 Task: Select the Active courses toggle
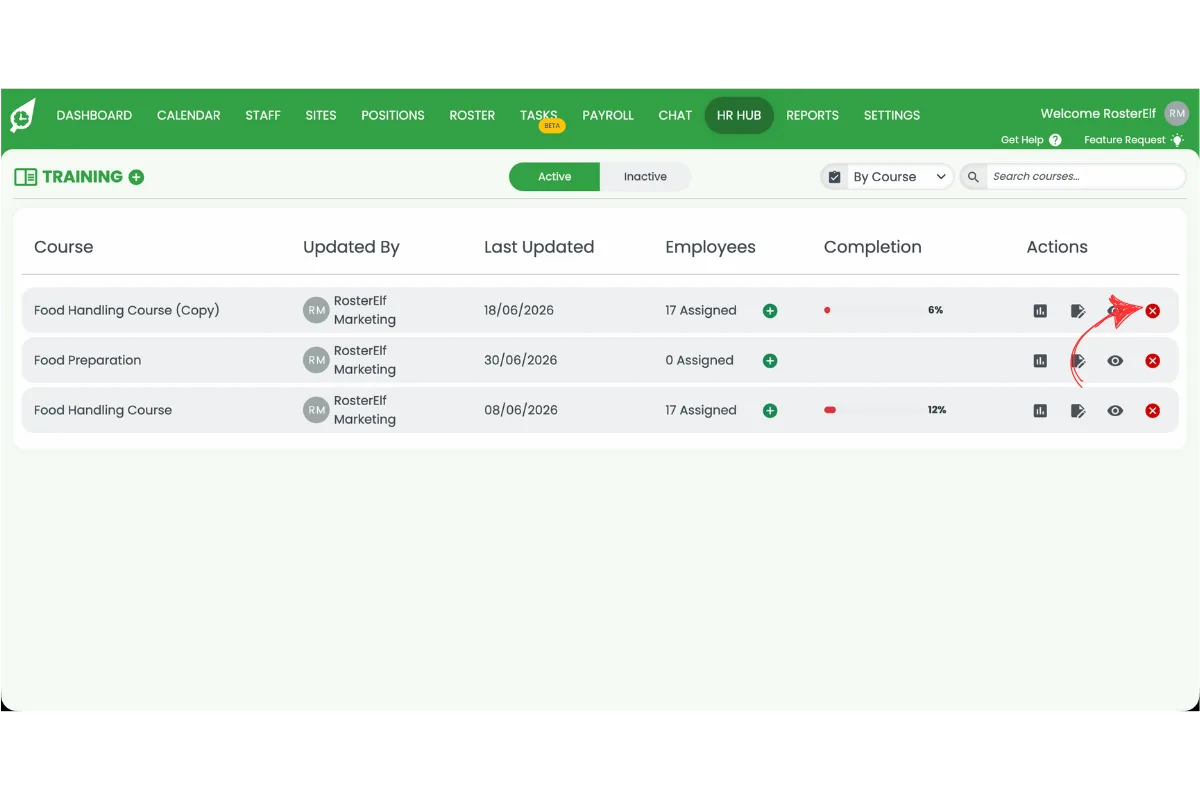[554, 177]
